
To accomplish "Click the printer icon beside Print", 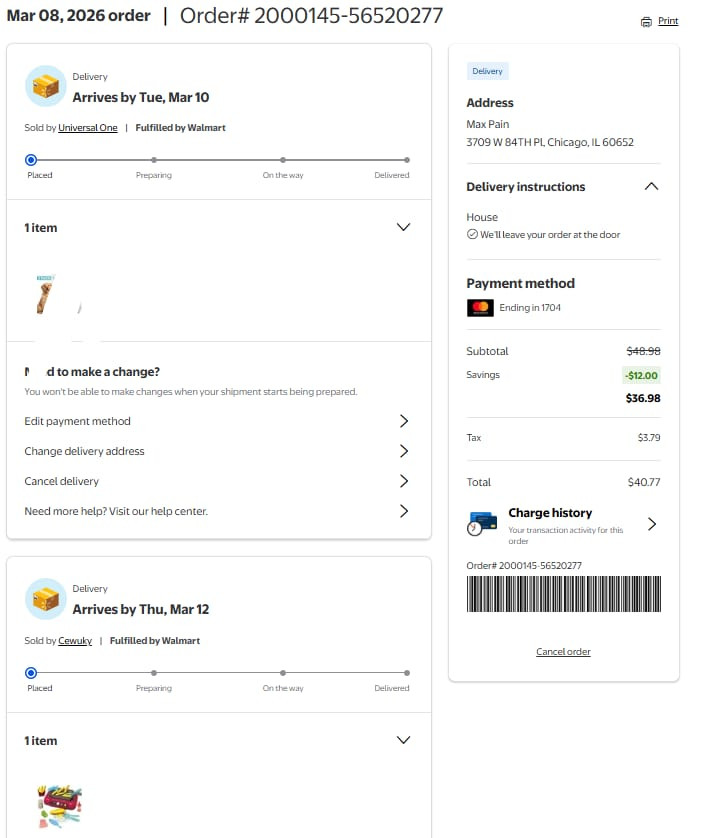I will [x=646, y=22].
